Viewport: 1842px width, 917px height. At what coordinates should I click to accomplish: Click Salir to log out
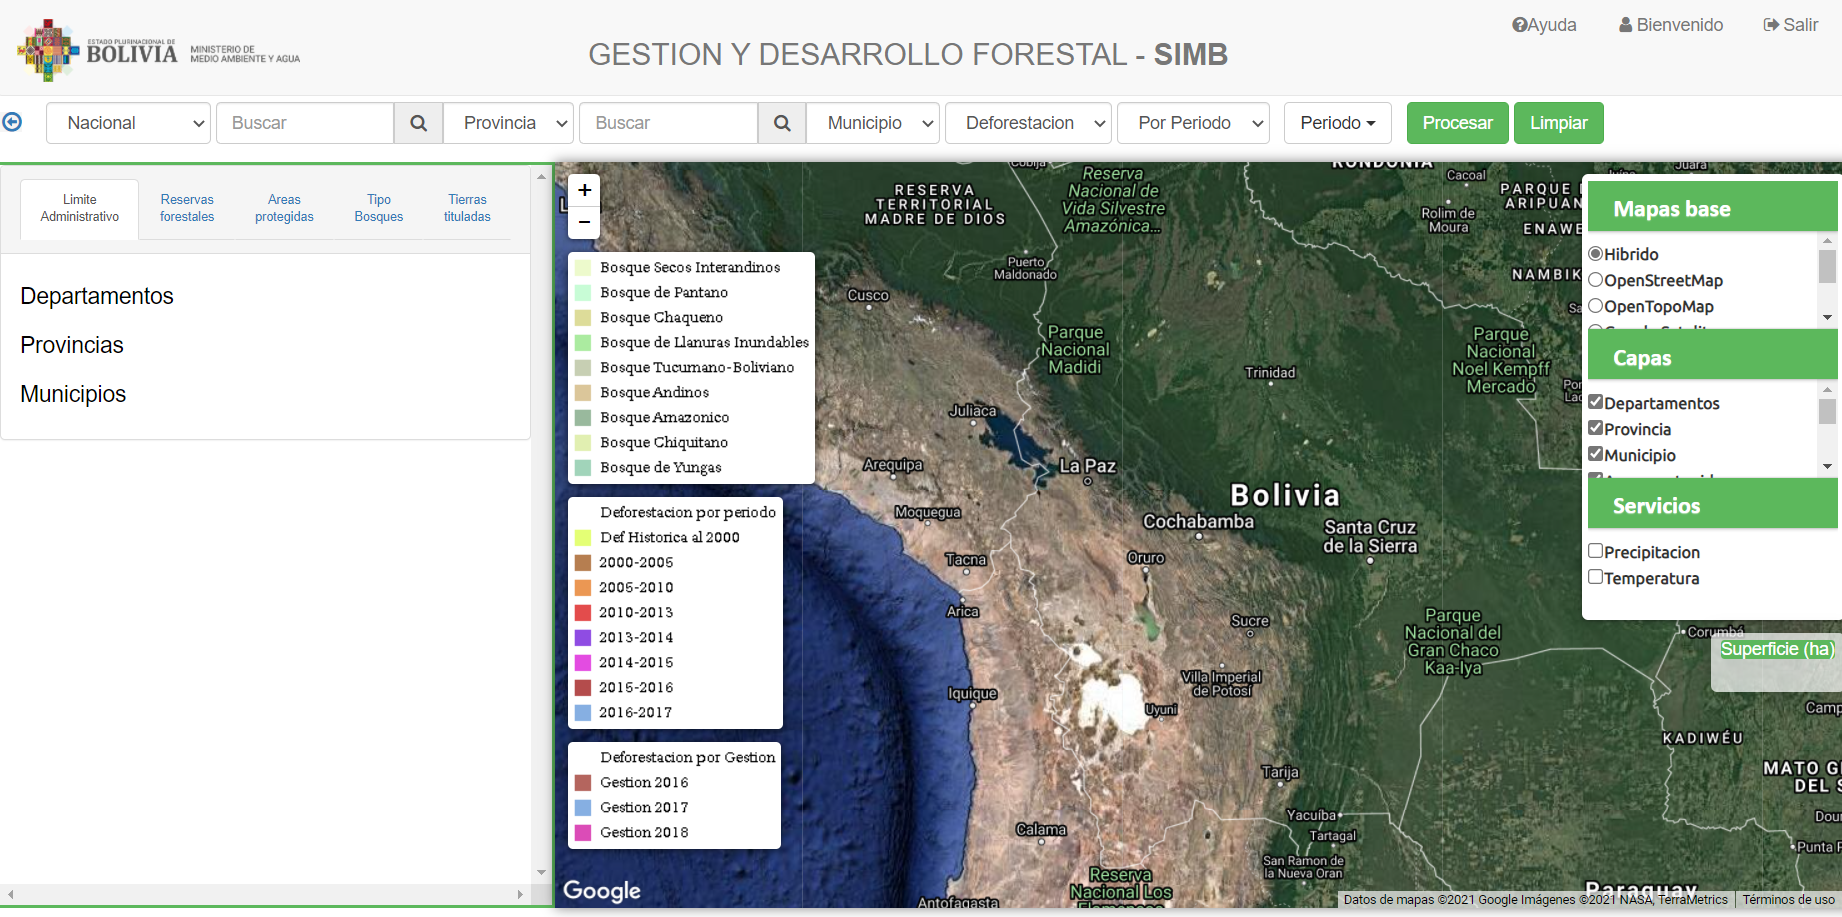1791,25
